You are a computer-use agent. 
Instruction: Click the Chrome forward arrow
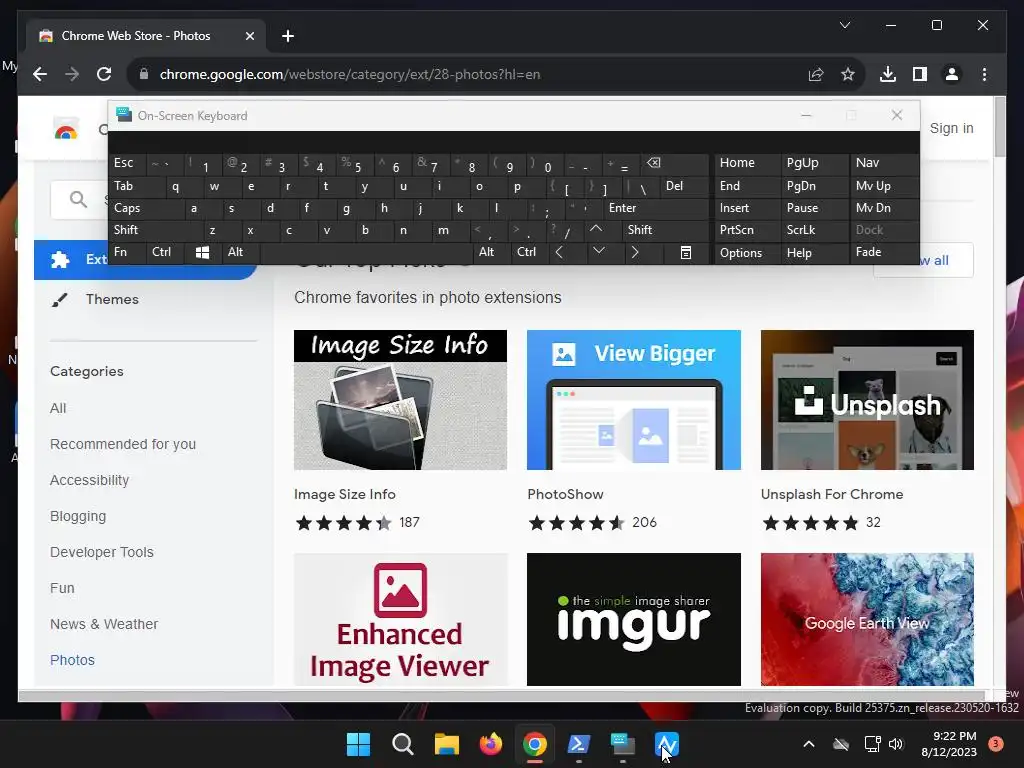[72, 74]
